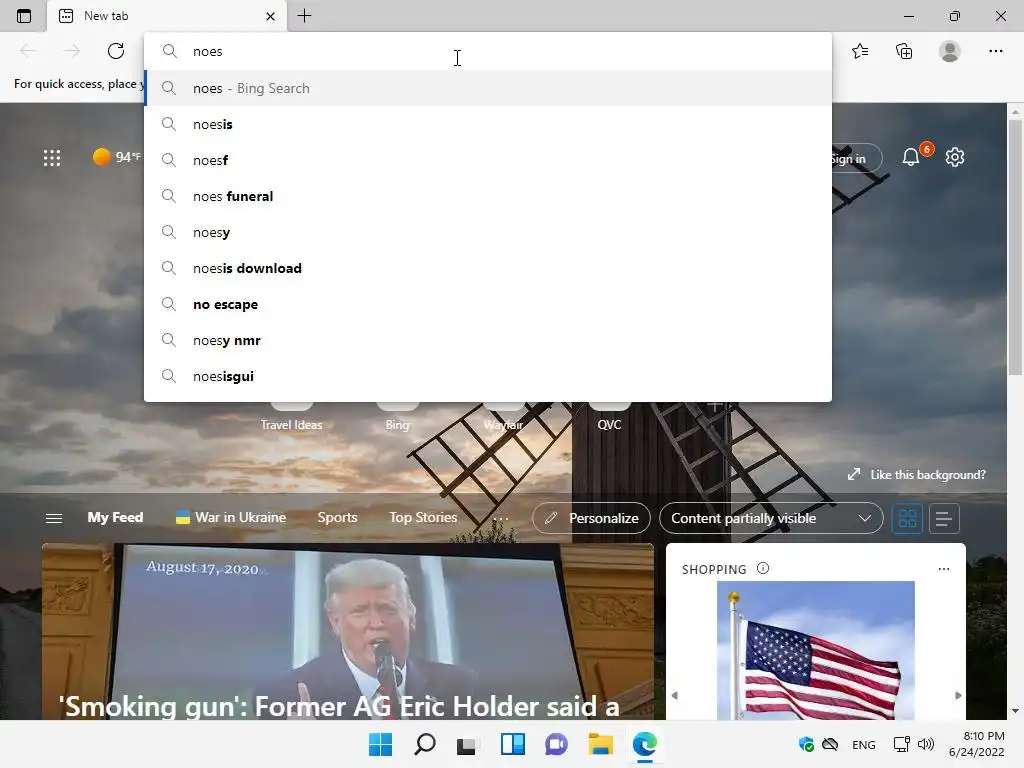The image size is (1024, 768).
Task: Open the feed hamburger menu
Action: click(54, 518)
